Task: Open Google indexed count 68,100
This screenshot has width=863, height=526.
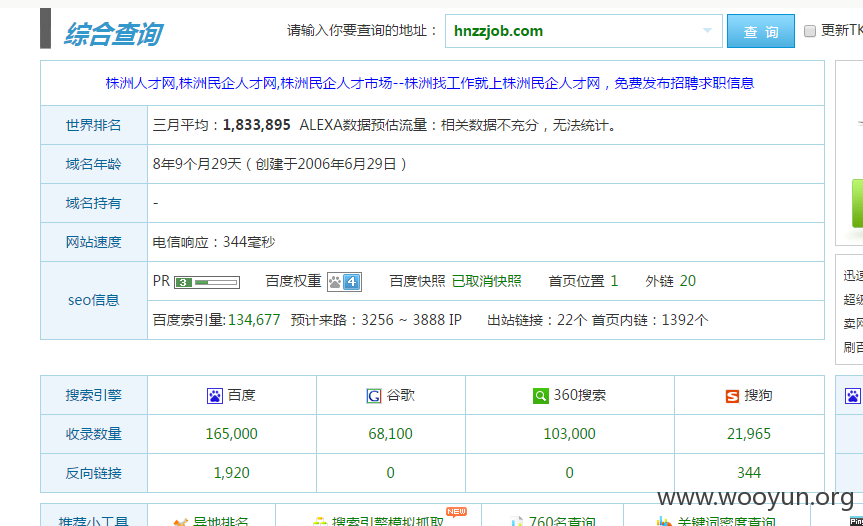Action: [x=390, y=434]
